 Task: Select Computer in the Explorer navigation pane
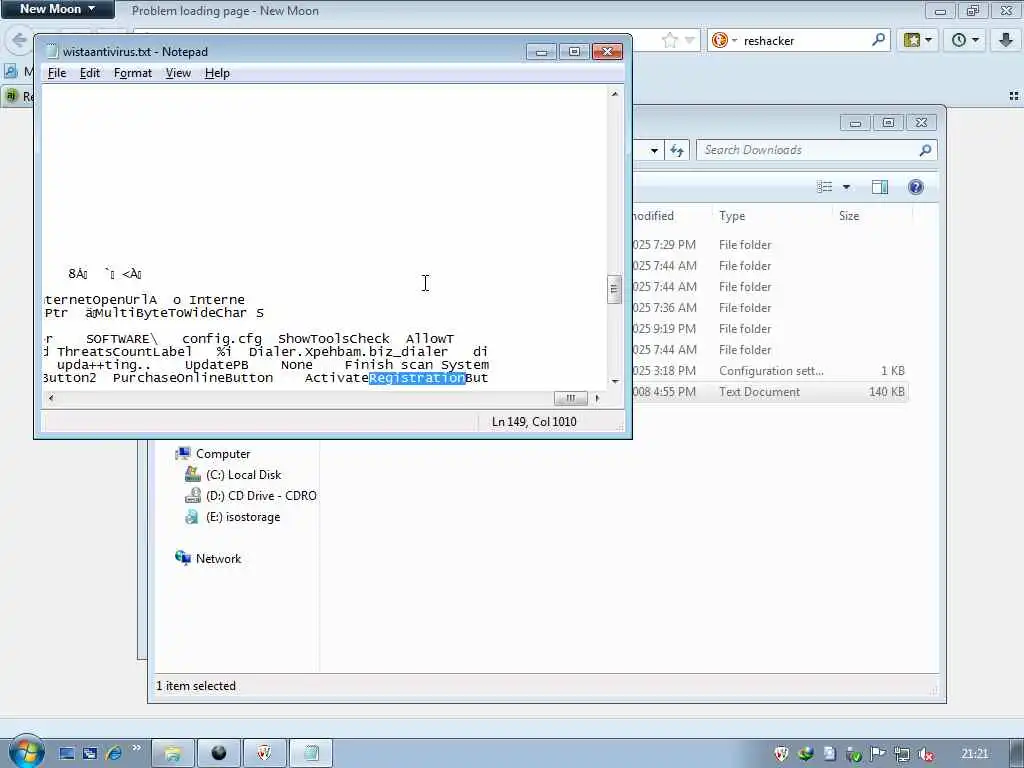click(223, 454)
